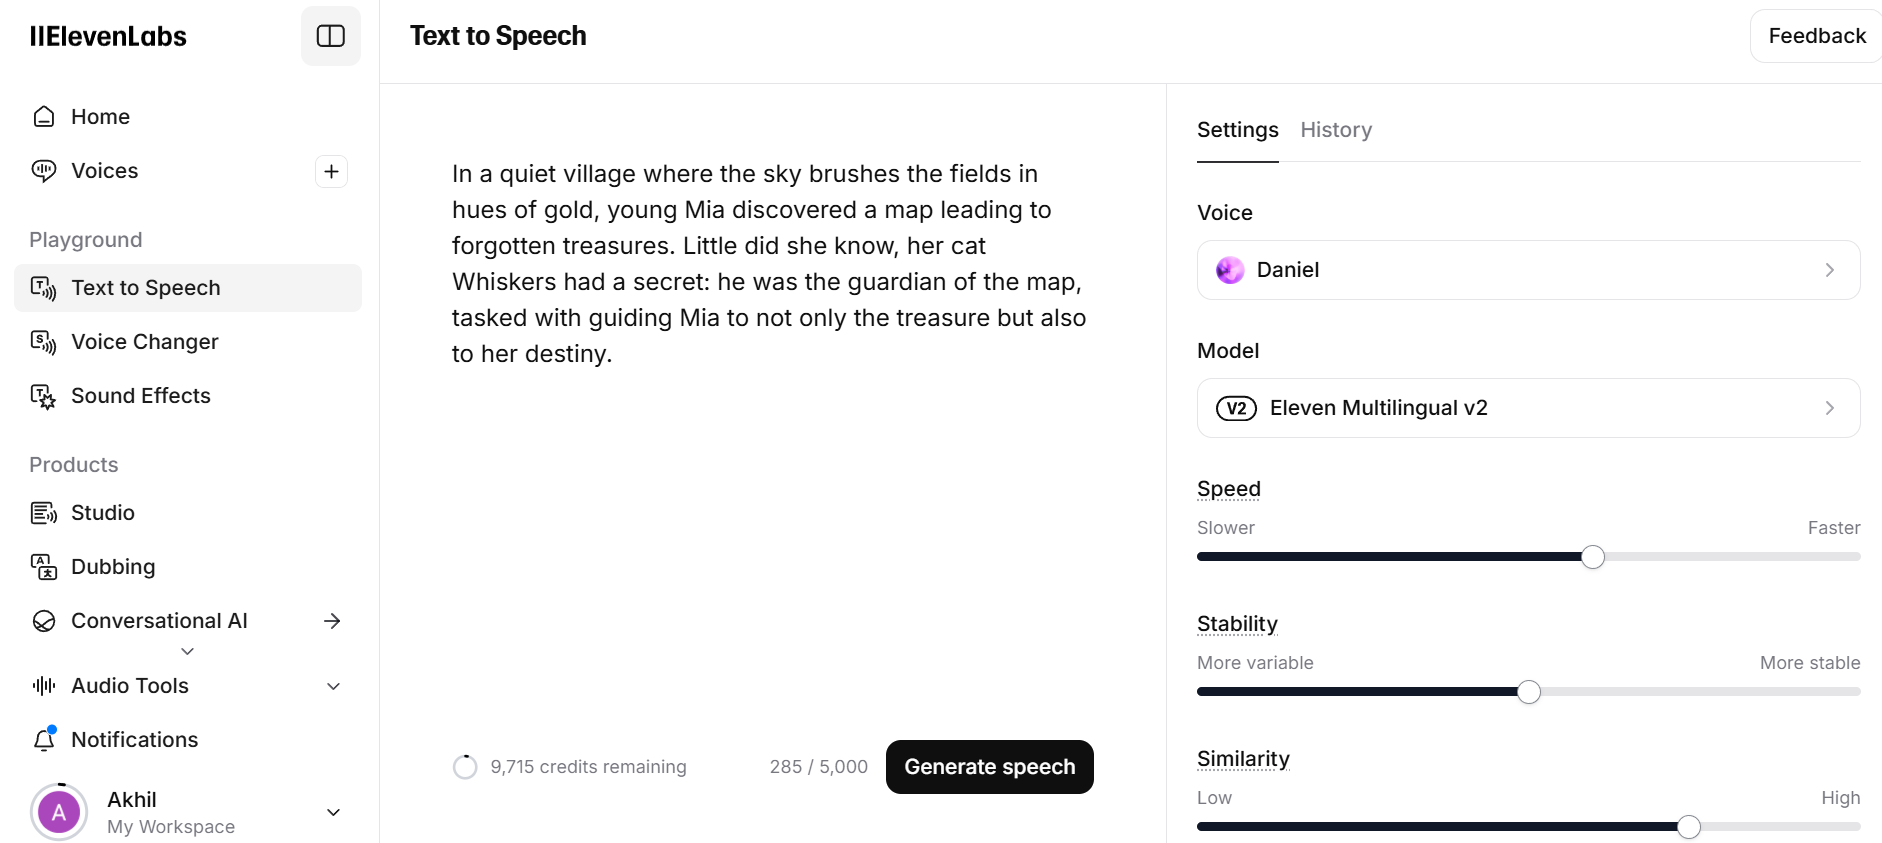Open Notifications bell icon
This screenshot has width=1882, height=843.
tap(44, 740)
